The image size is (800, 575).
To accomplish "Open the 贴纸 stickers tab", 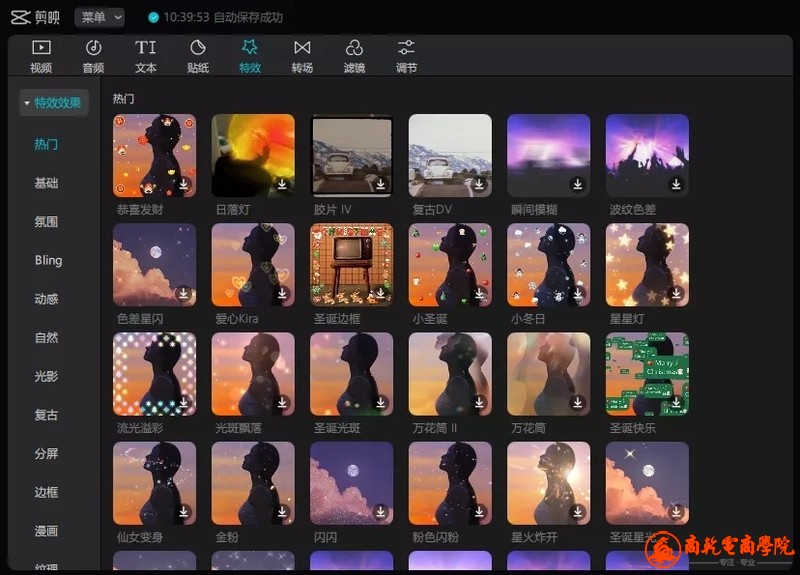I will 198,56.
